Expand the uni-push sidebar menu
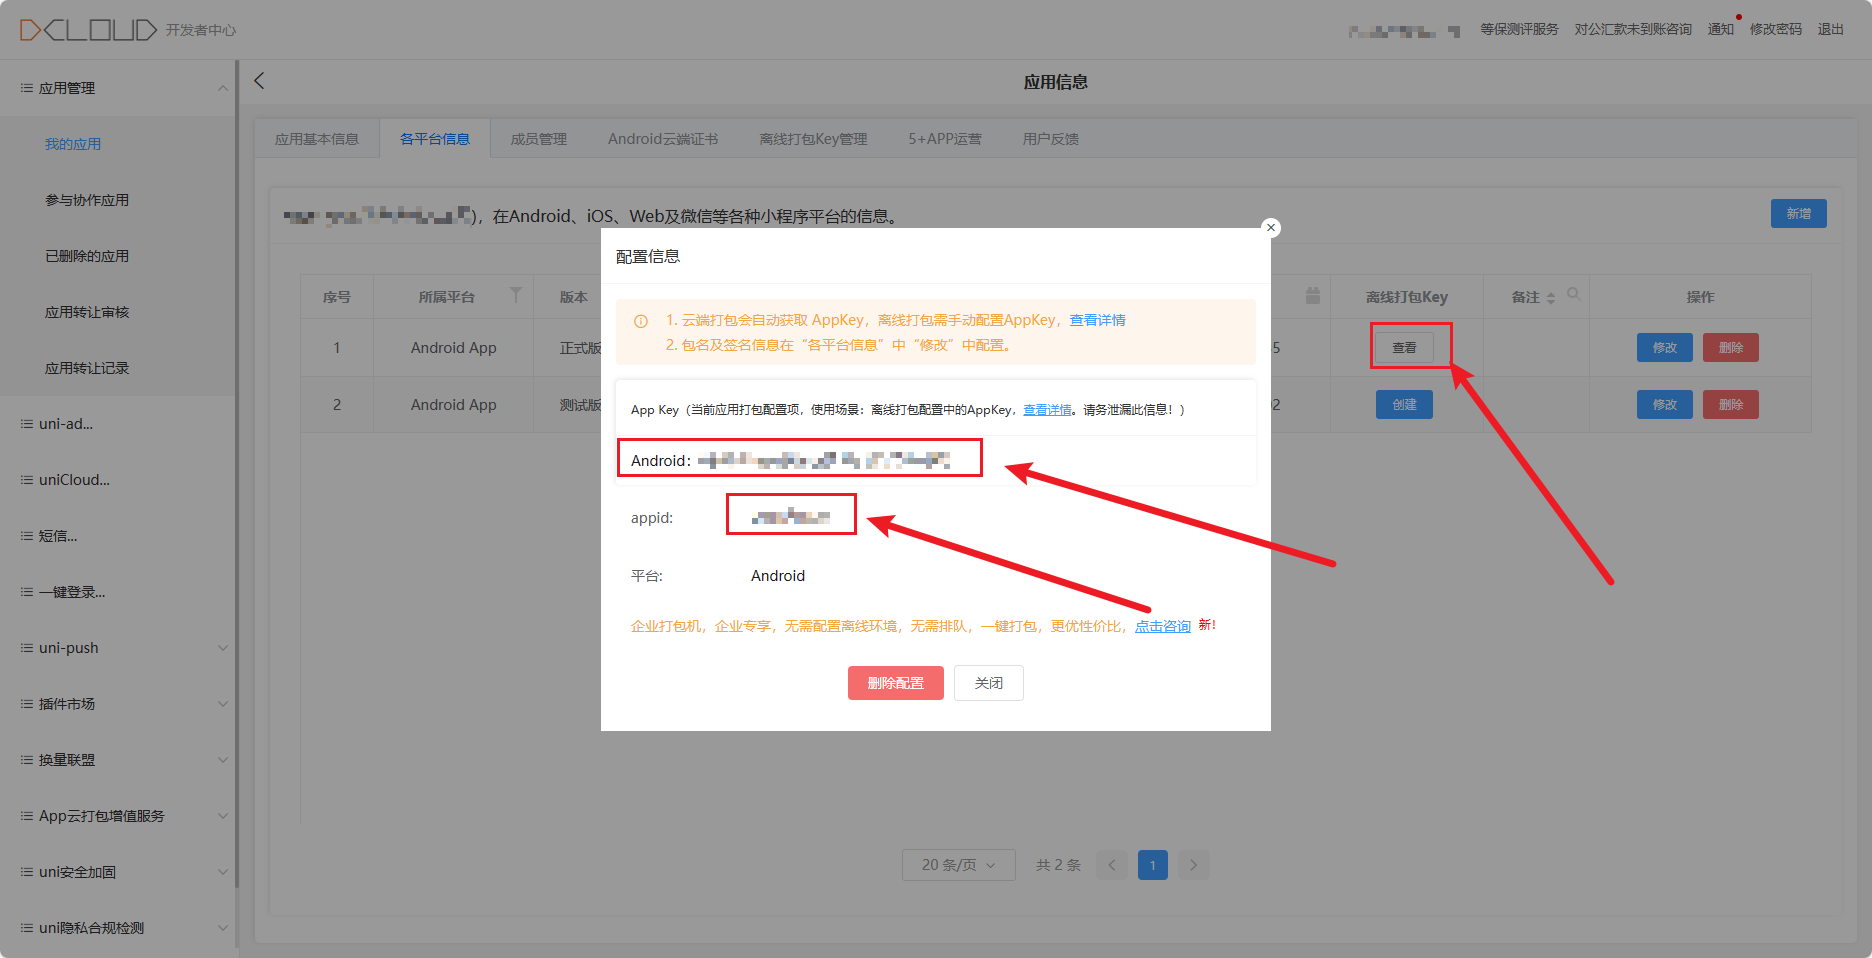Image resolution: width=1872 pixels, height=958 pixels. [x=222, y=648]
